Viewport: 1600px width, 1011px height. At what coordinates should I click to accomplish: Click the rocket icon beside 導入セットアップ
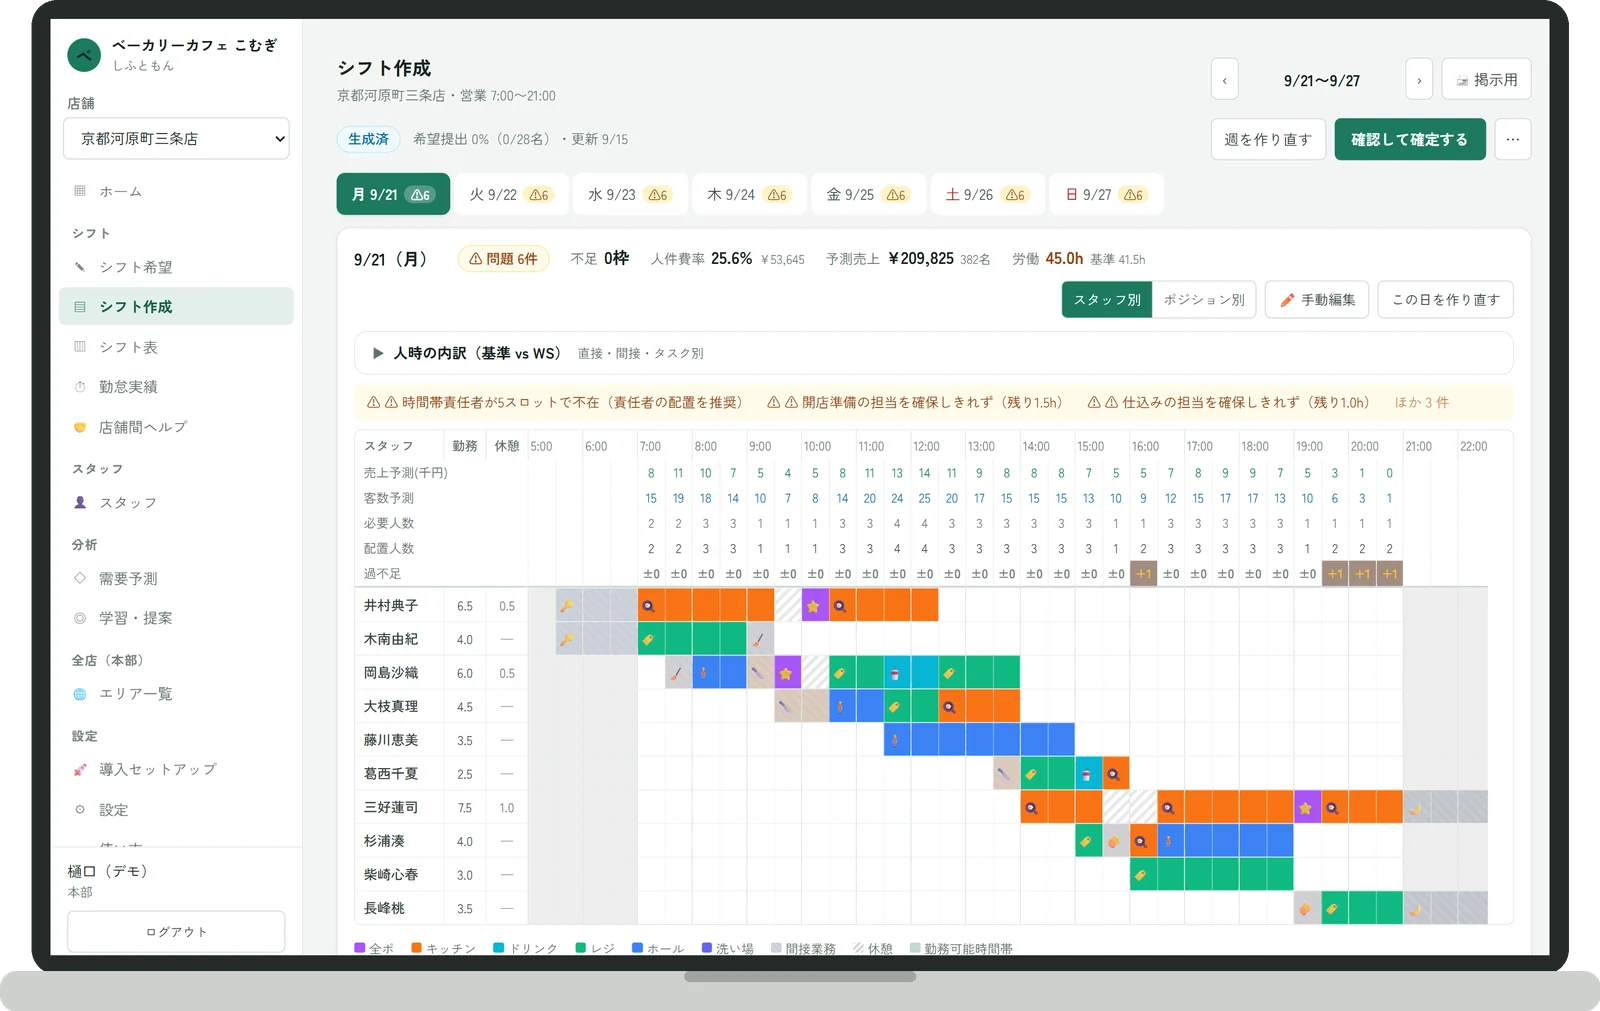click(80, 770)
